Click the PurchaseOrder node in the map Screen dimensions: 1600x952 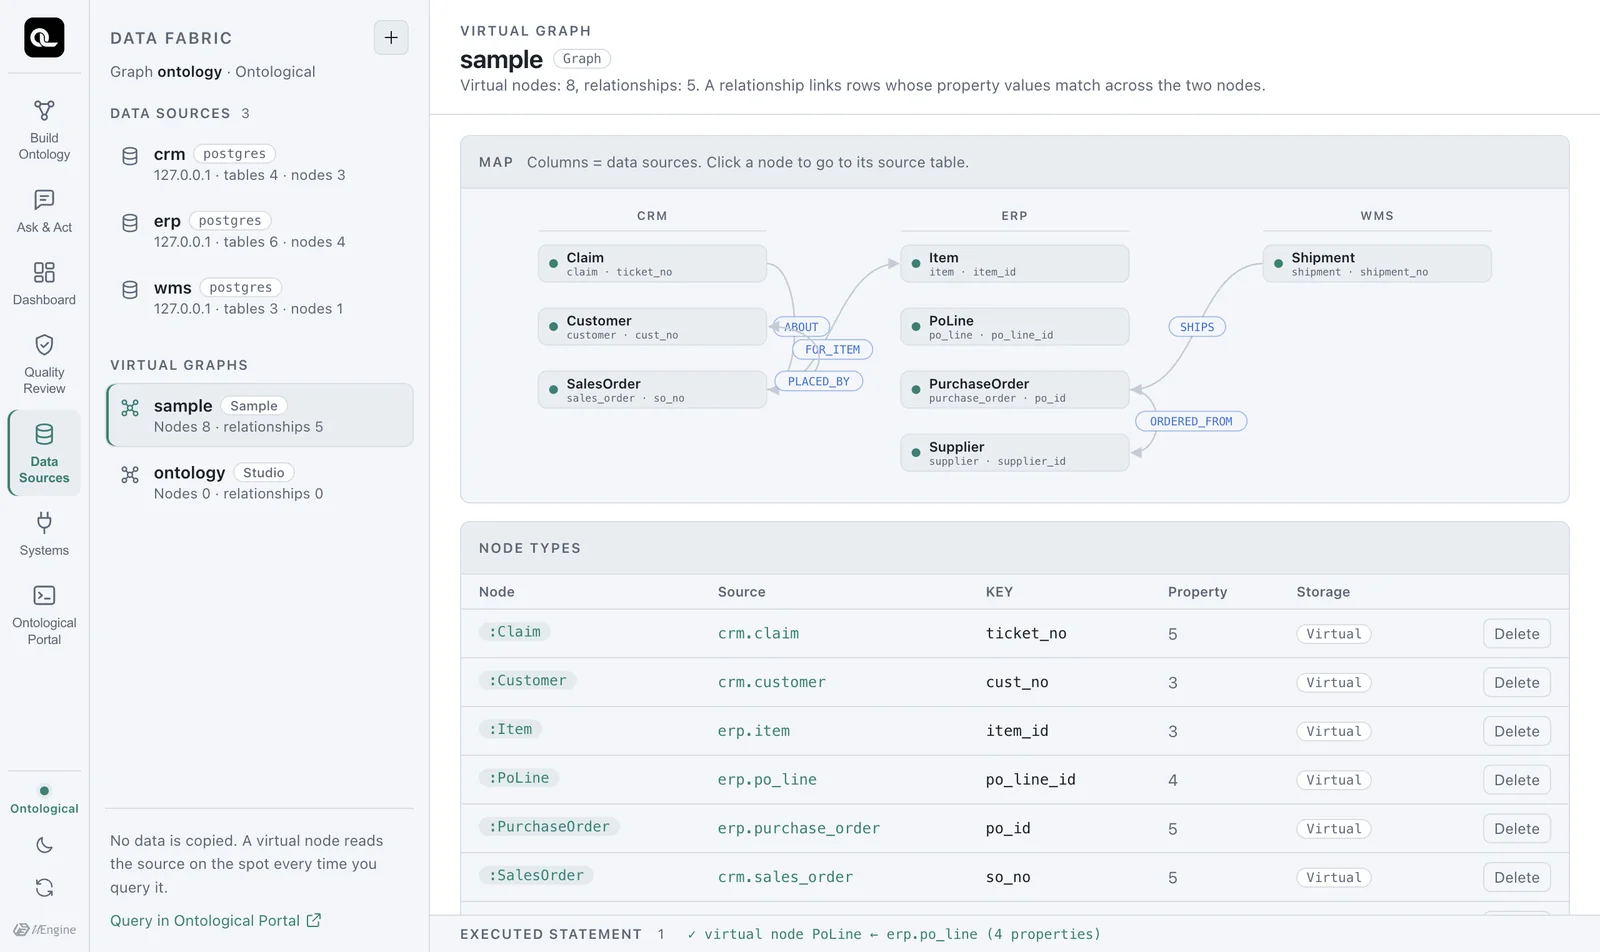click(1014, 390)
